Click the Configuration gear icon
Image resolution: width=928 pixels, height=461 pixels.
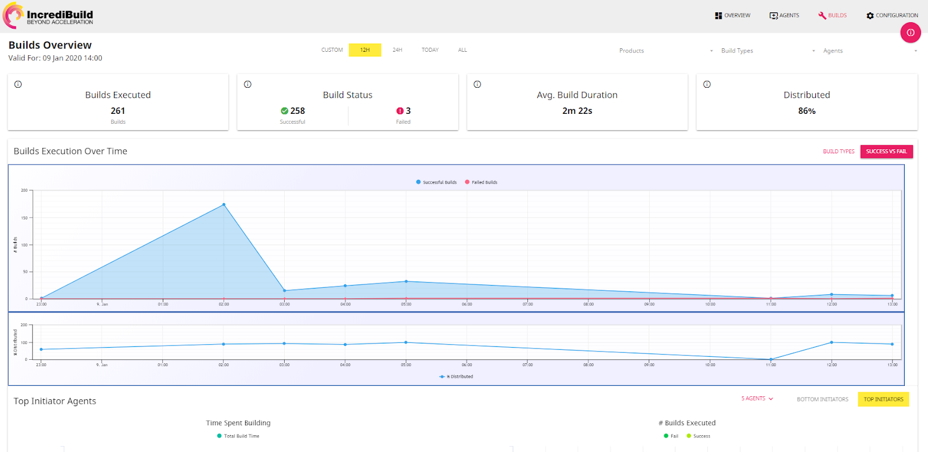(x=870, y=15)
